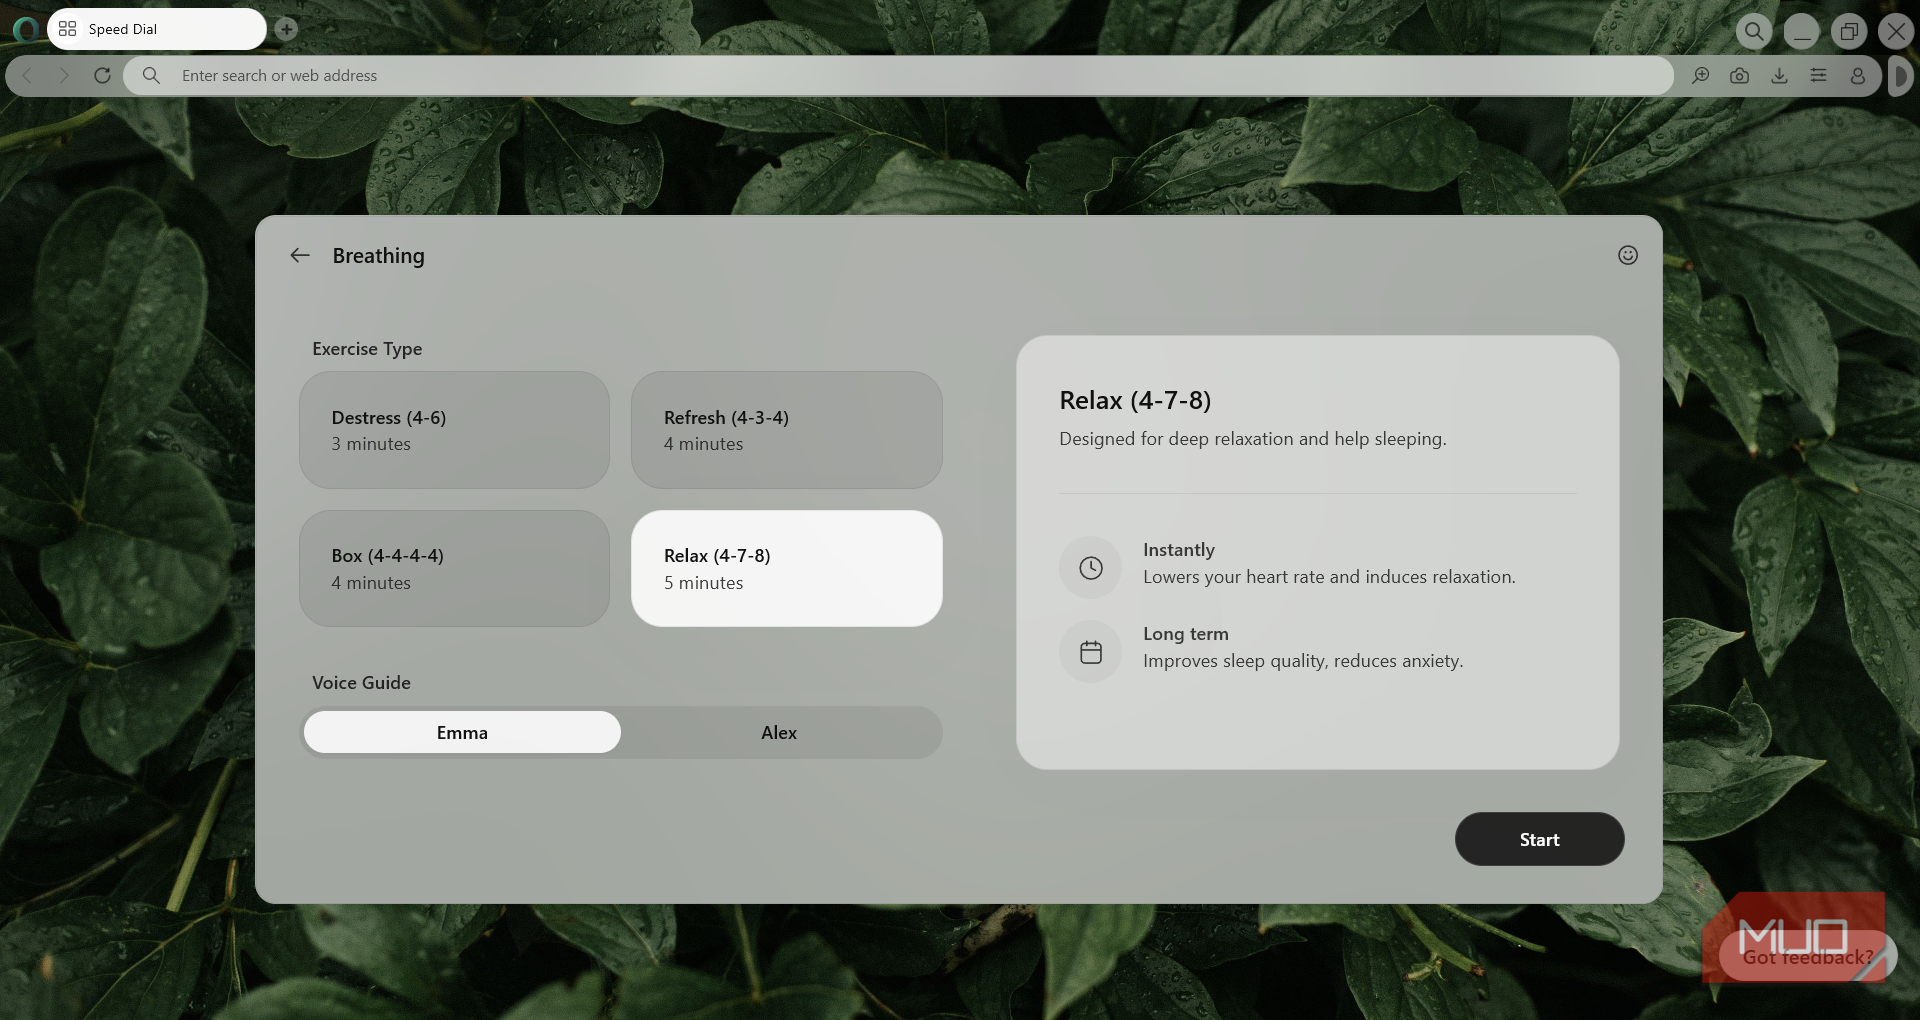Open the profile account icon
1920x1020 pixels.
coord(1857,76)
